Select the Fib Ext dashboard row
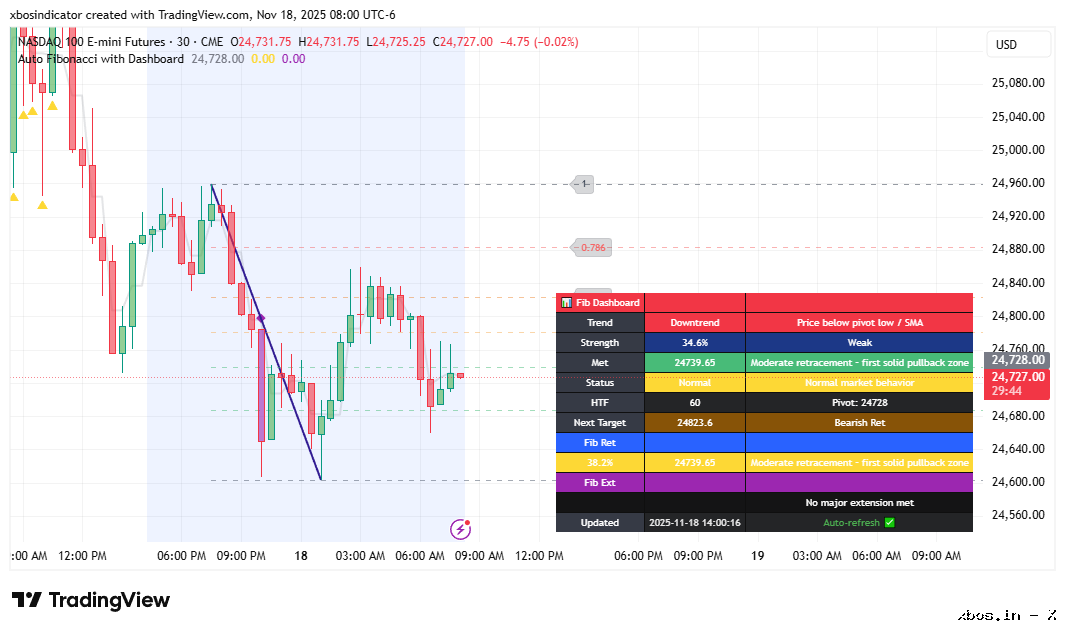Screen dimensions: 1065x630 point(600,482)
